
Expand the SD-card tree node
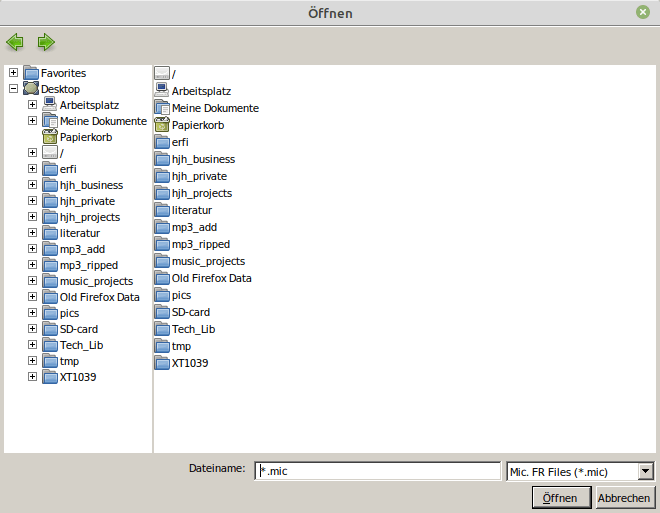point(32,329)
